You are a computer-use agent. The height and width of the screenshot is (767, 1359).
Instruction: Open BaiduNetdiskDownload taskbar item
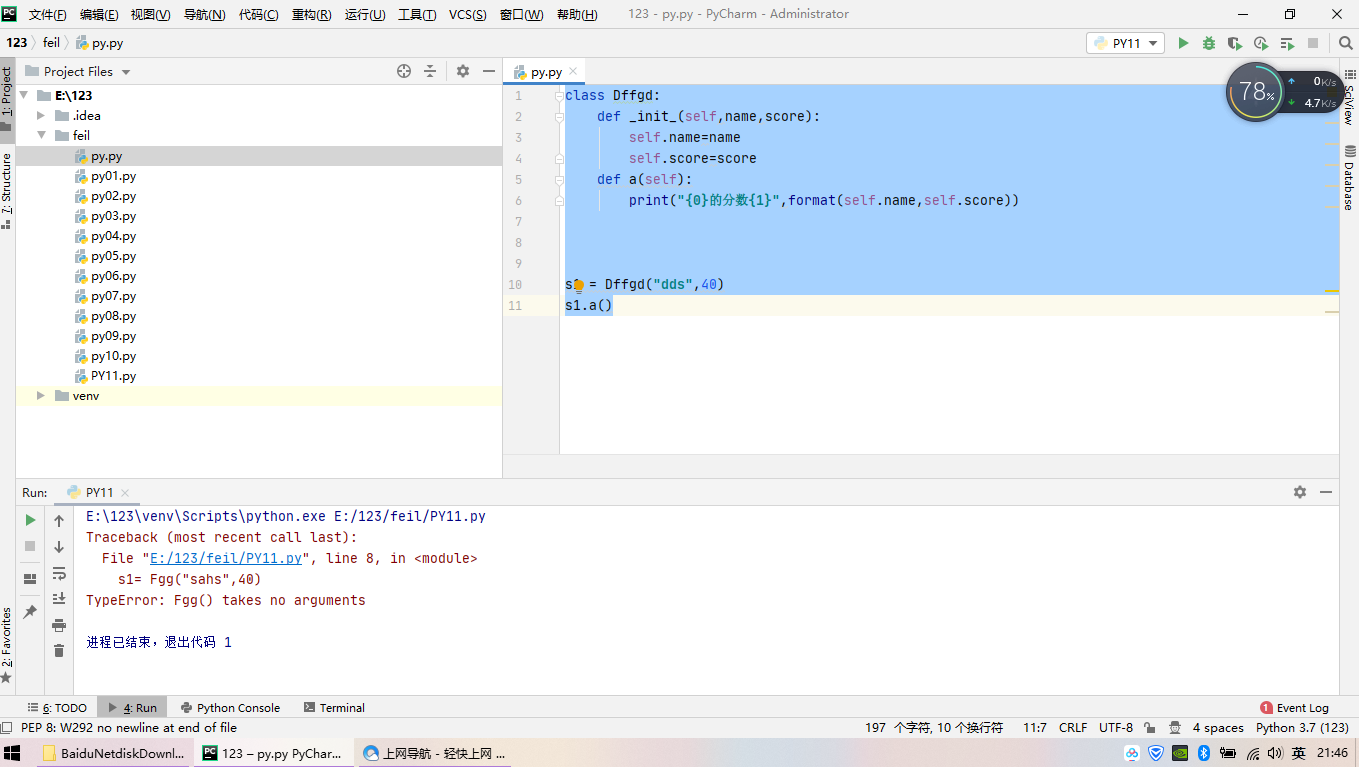click(x=114, y=753)
